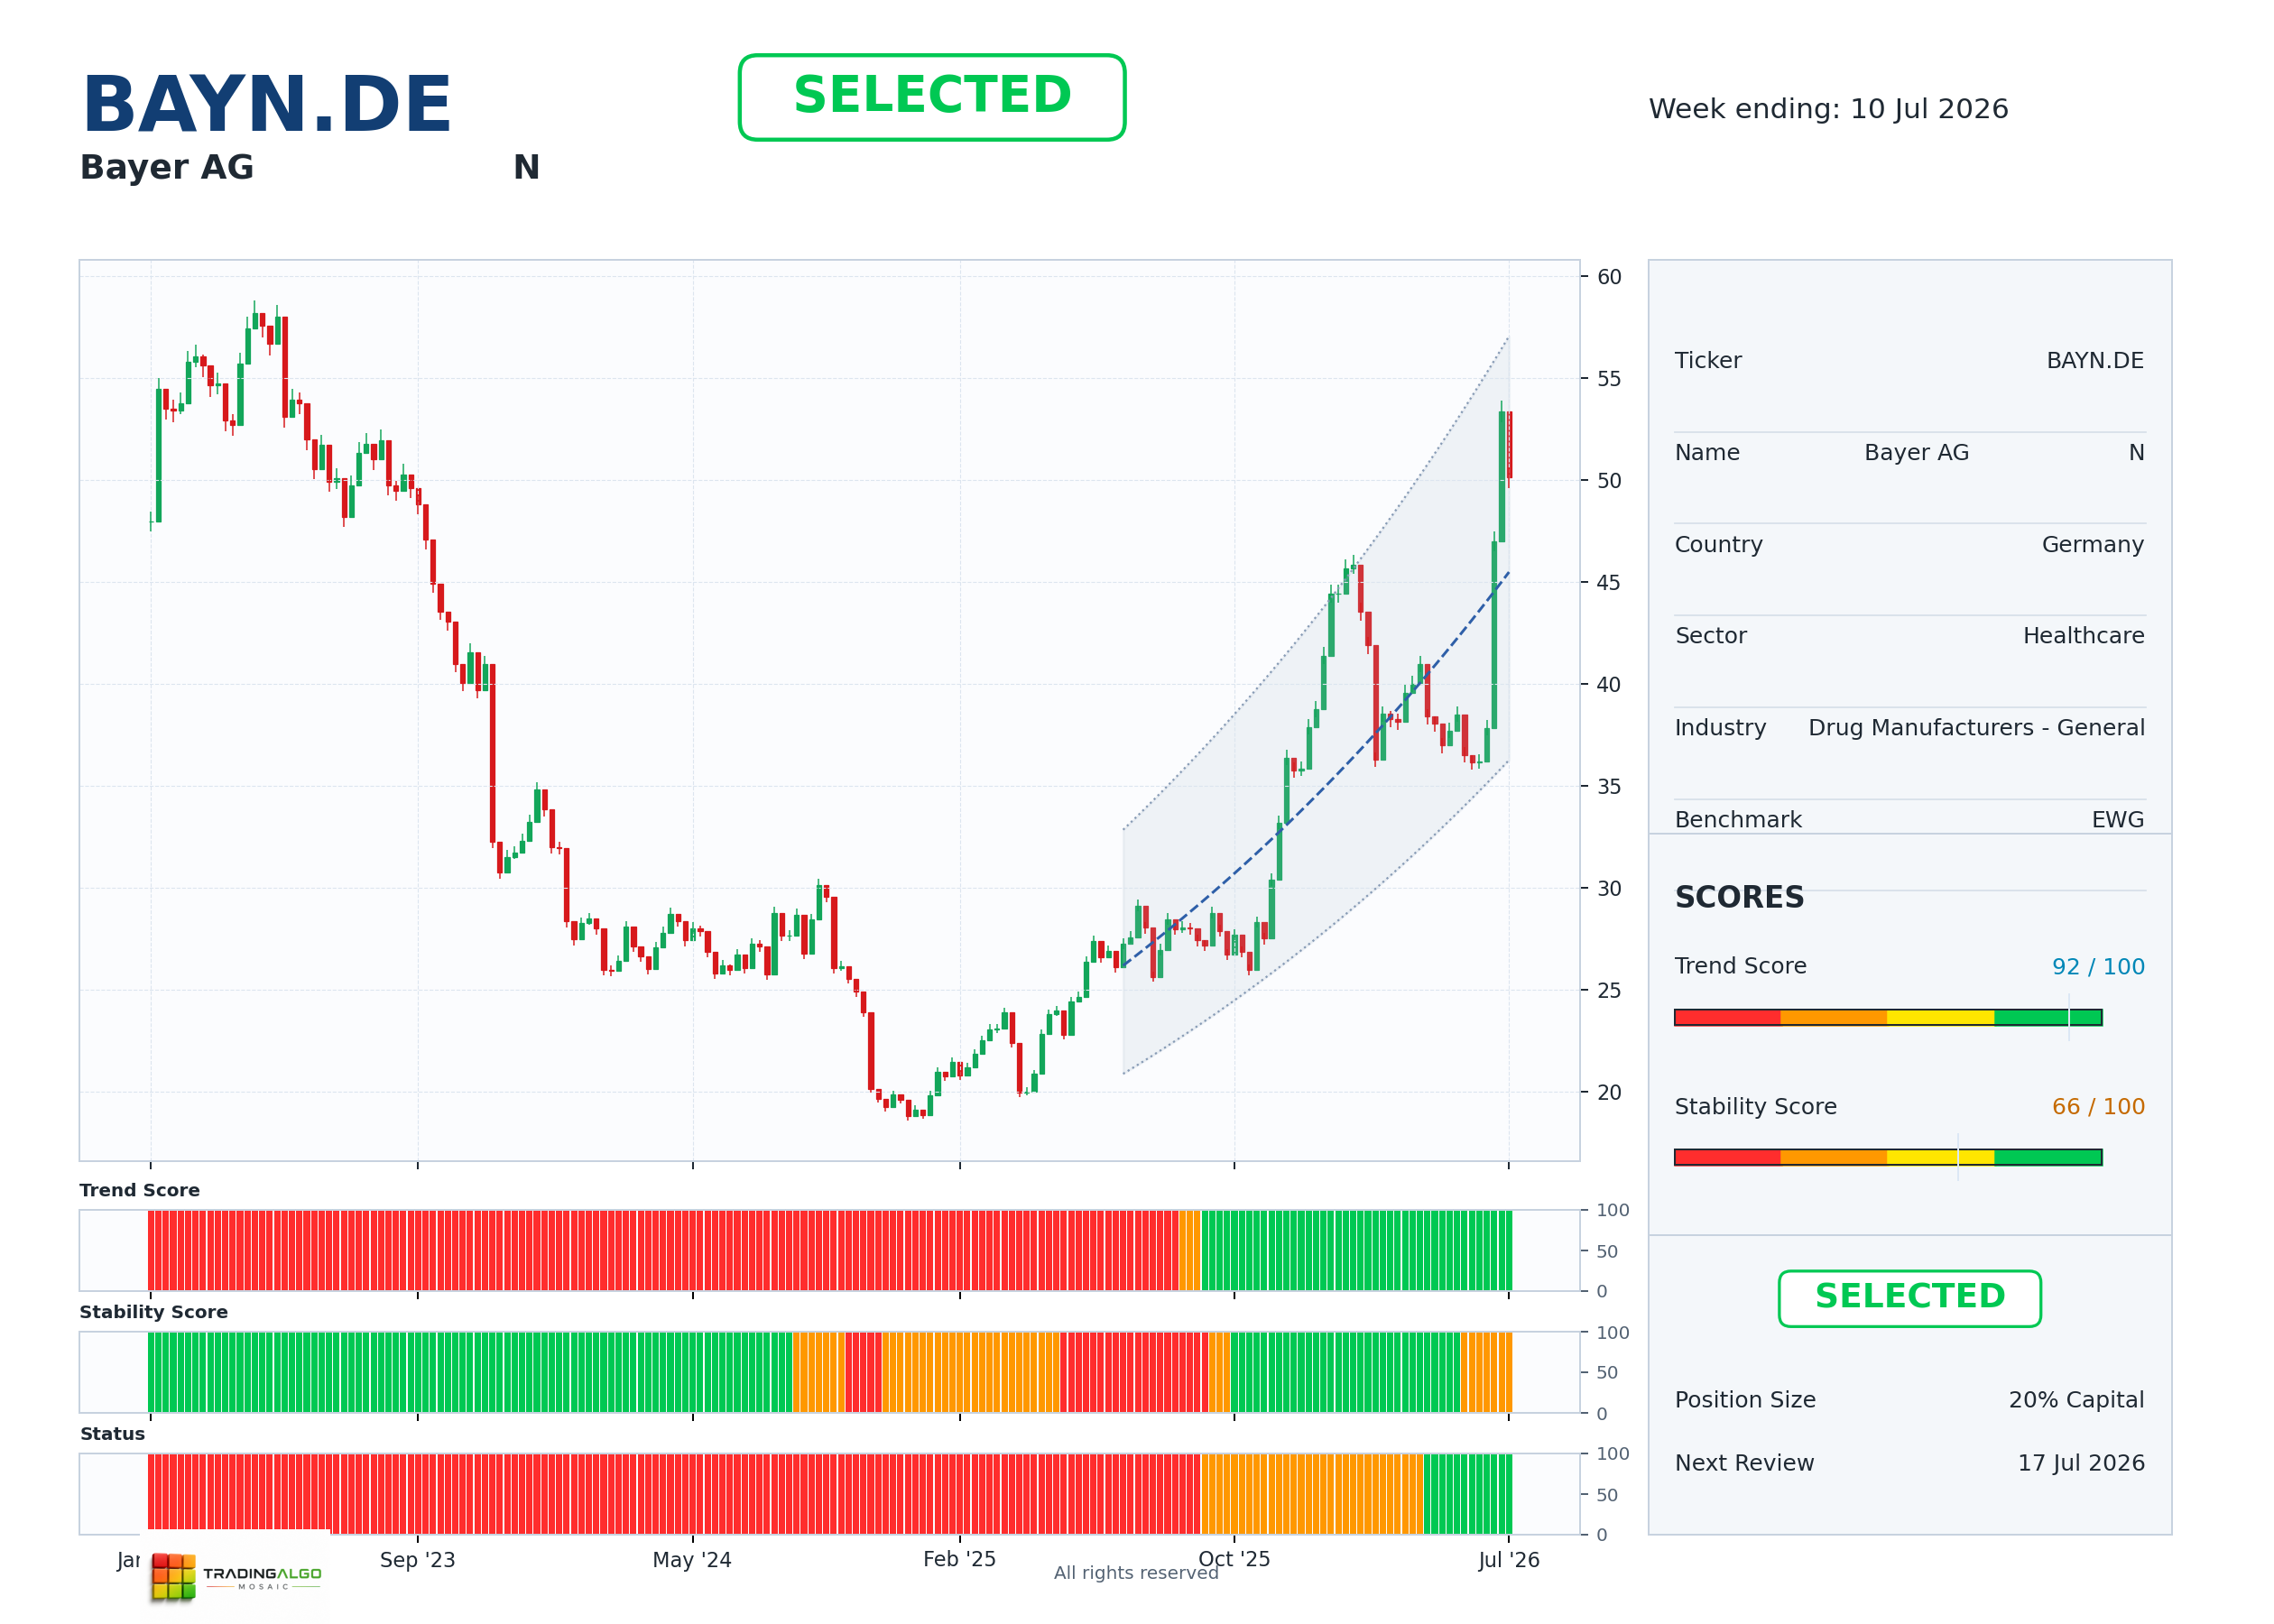Click the green segment of Trend Score history
The width and height of the screenshot is (2274, 1624).
pos(1356,1250)
